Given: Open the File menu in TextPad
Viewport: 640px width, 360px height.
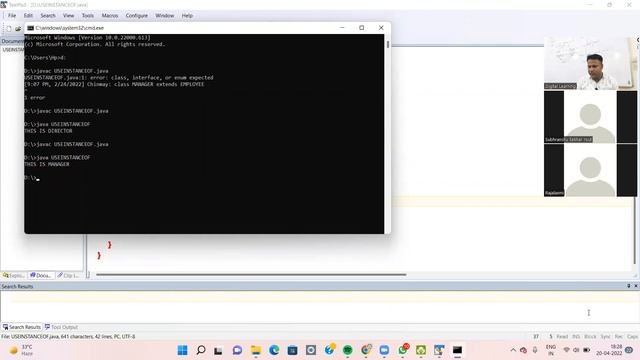Looking at the screenshot, I should [12, 16].
